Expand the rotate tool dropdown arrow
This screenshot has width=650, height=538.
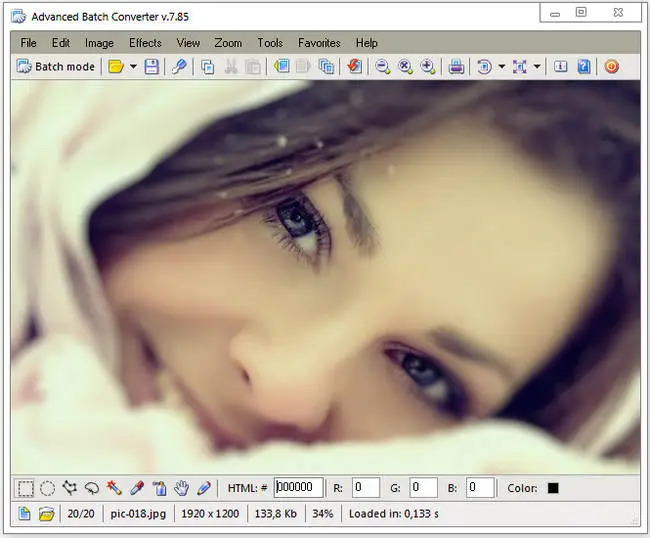point(500,67)
